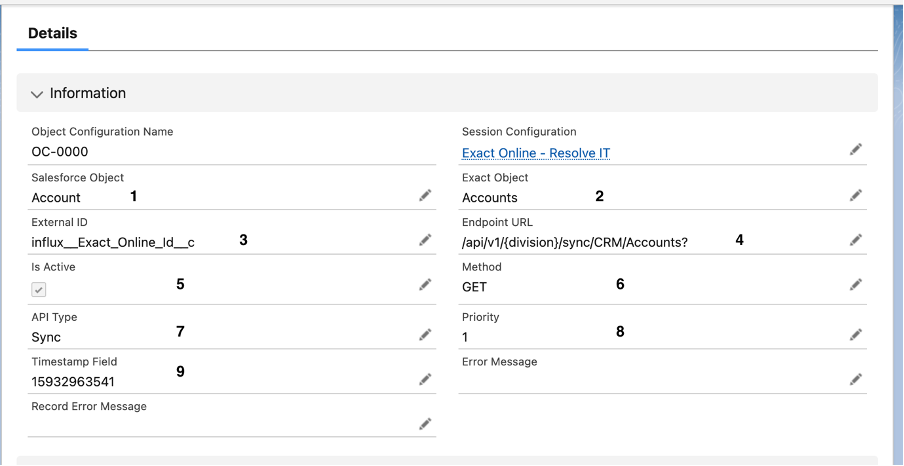904x466 pixels.
Task: Click the timestamp value 15932963541
Action: point(73,382)
